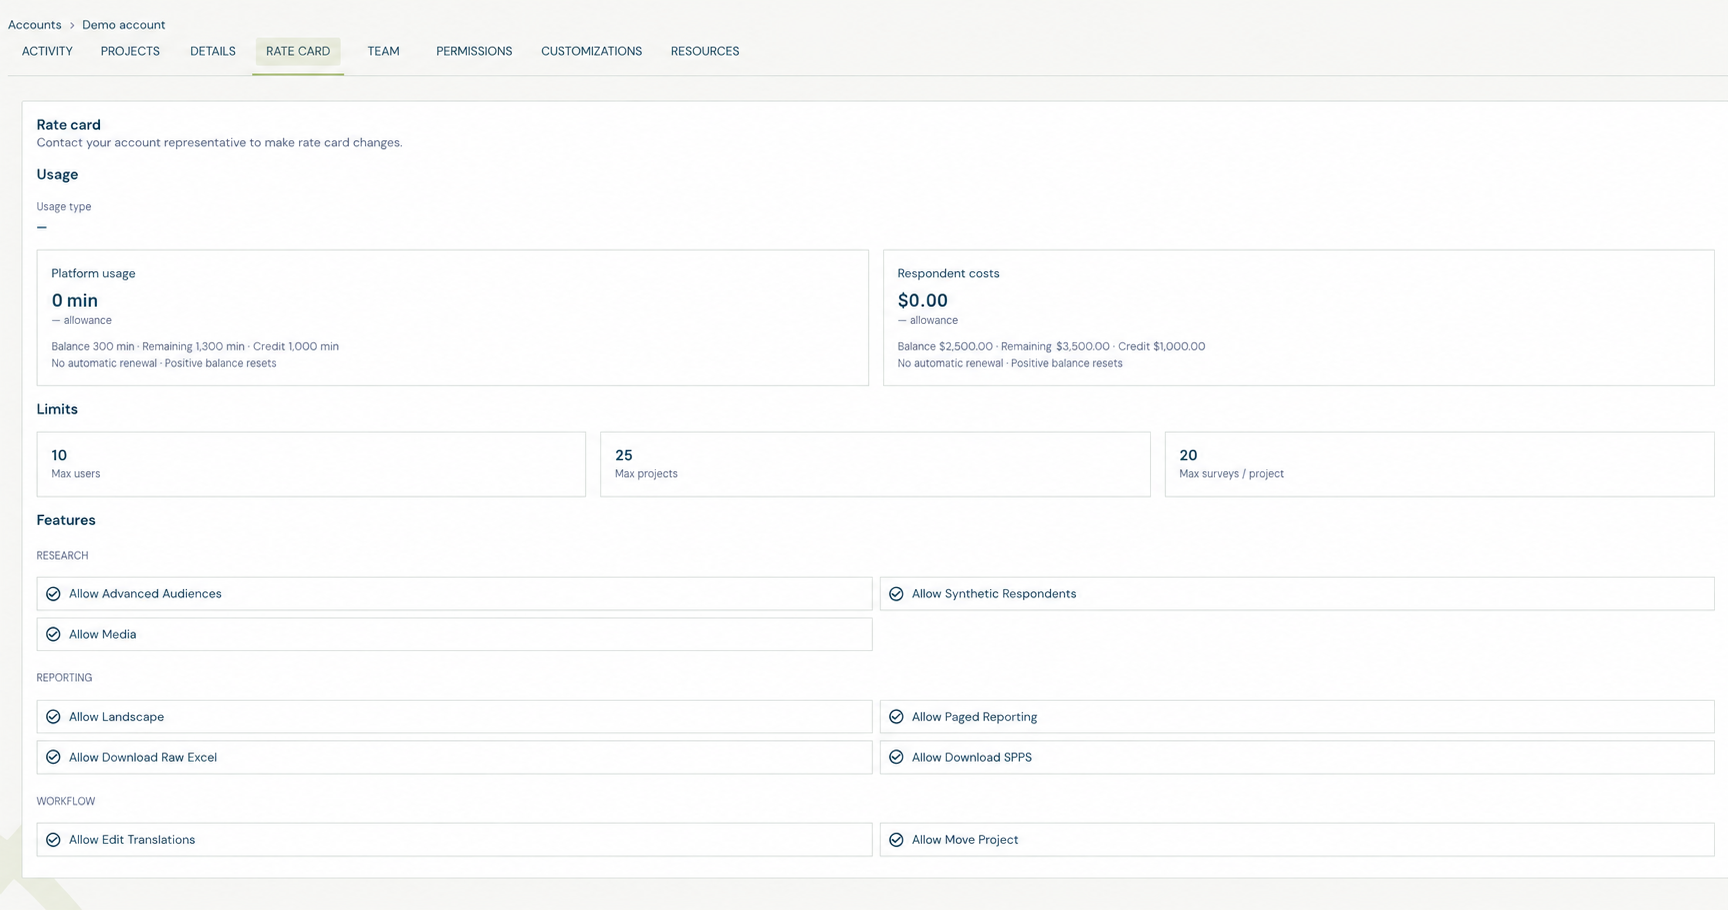
Task: Click the Allow Synthetic Respondents check icon
Action: (x=896, y=594)
